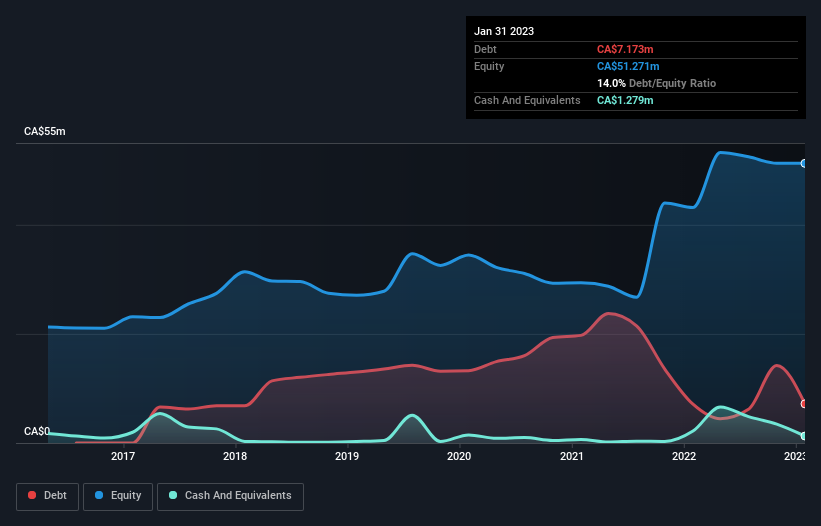Click the 14.0% Debt/Equity Ratio text

coord(656,83)
